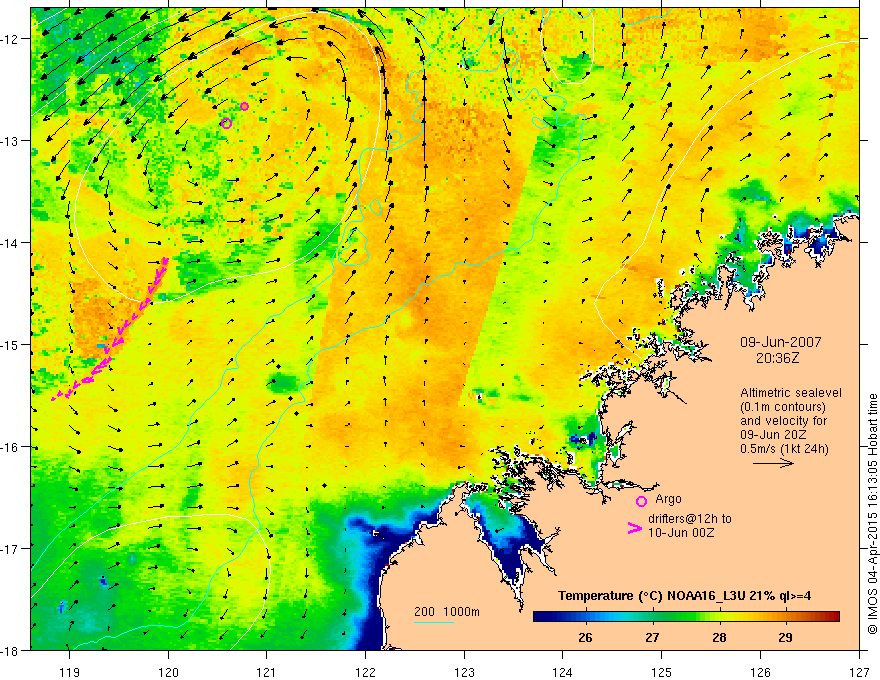Image resolution: width=880 pixels, height=680 pixels.
Task: Click the -16 latitude axis label
Action: tap(10, 447)
